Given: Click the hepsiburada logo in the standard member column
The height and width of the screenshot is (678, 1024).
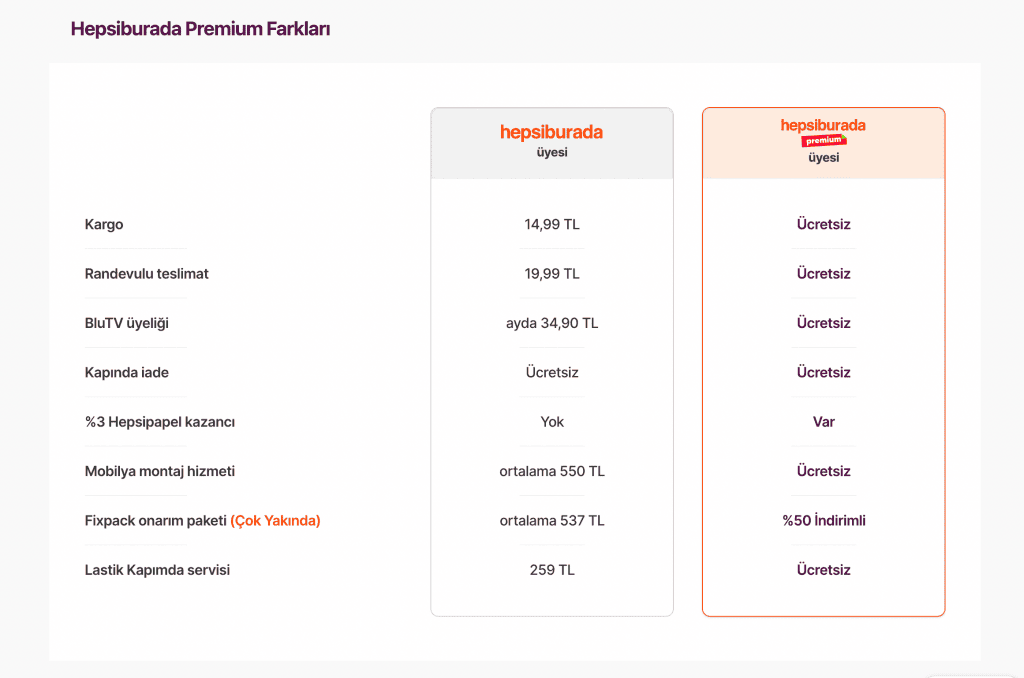Looking at the screenshot, I should (x=551, y=132).
